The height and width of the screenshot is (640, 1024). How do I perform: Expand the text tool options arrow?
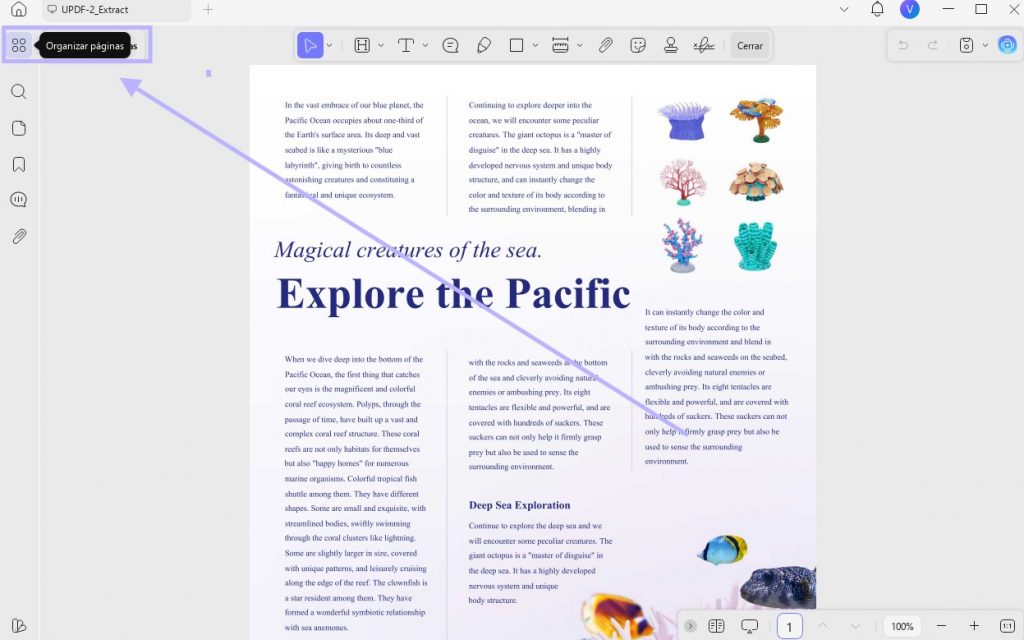coord(425,46)
